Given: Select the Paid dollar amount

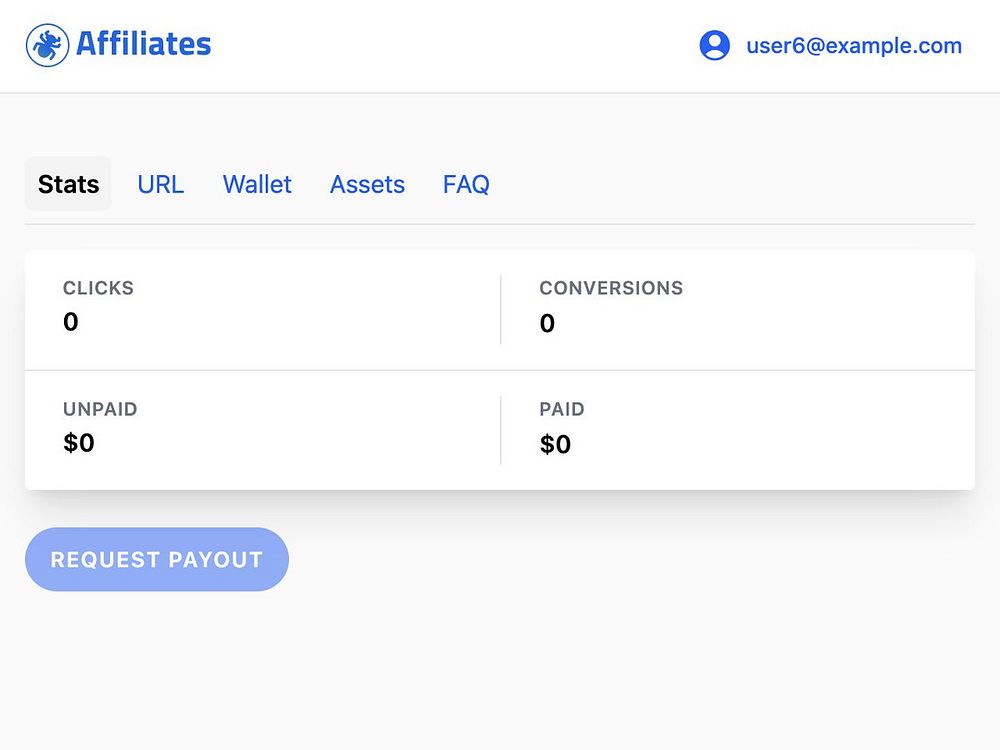Looking at the screenshot, I should tap(555, 444).
